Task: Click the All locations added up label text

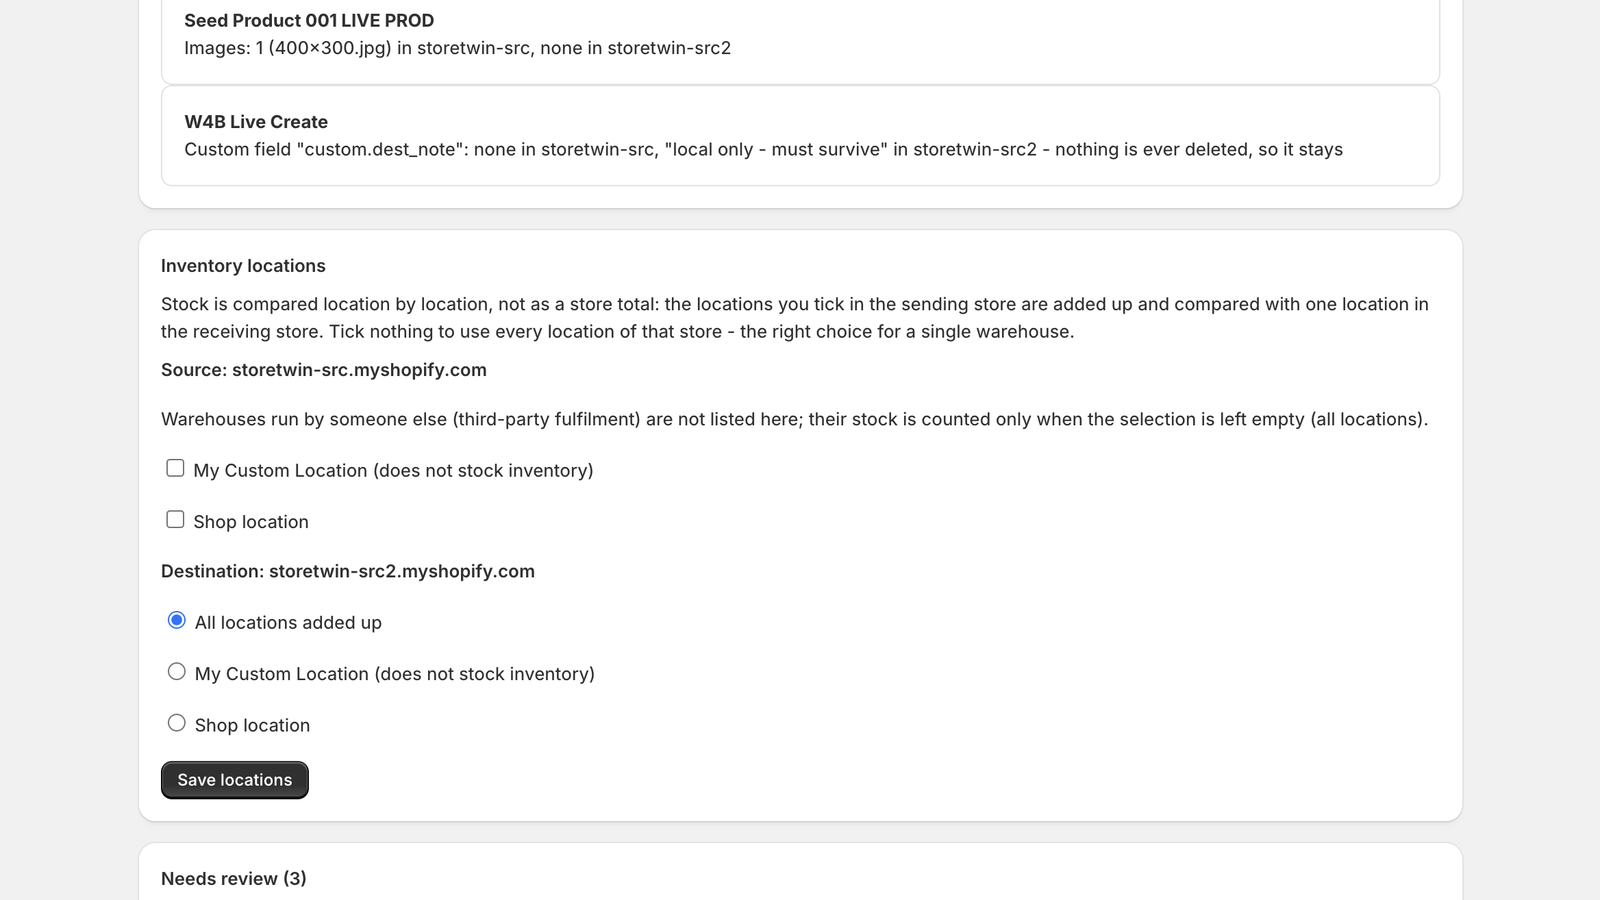Action: [288, 623]
